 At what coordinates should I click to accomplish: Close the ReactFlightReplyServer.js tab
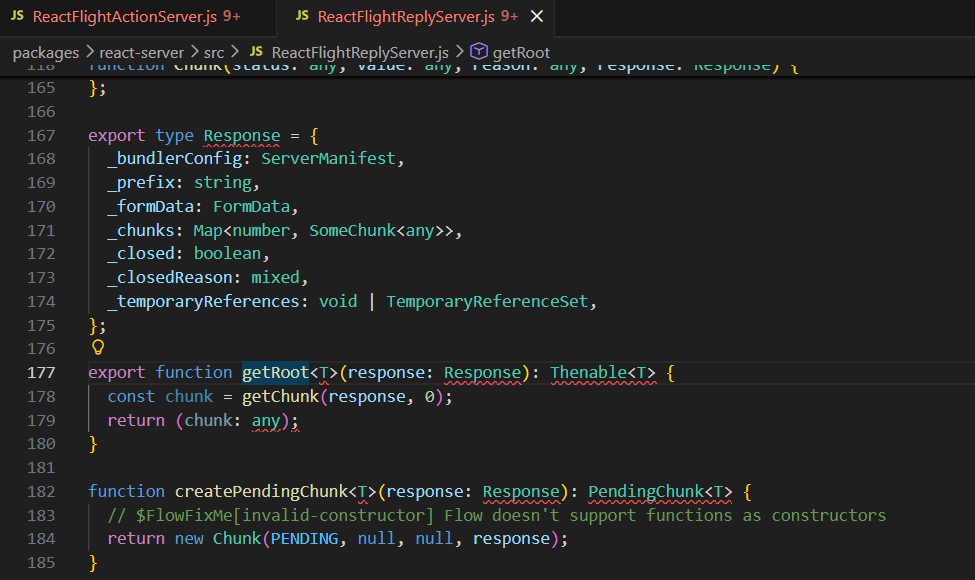coord(538,17)
